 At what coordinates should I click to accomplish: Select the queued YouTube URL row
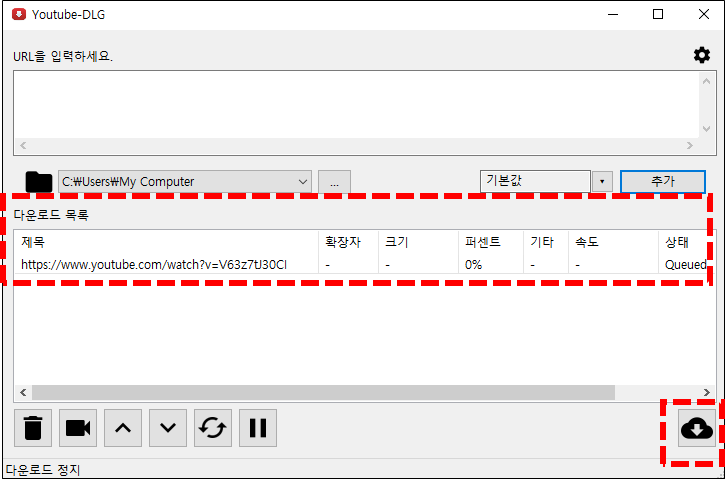point(364,265)
